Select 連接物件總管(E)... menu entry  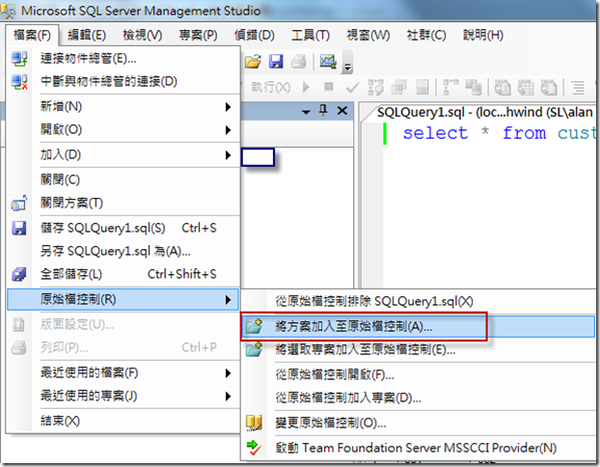123,59
